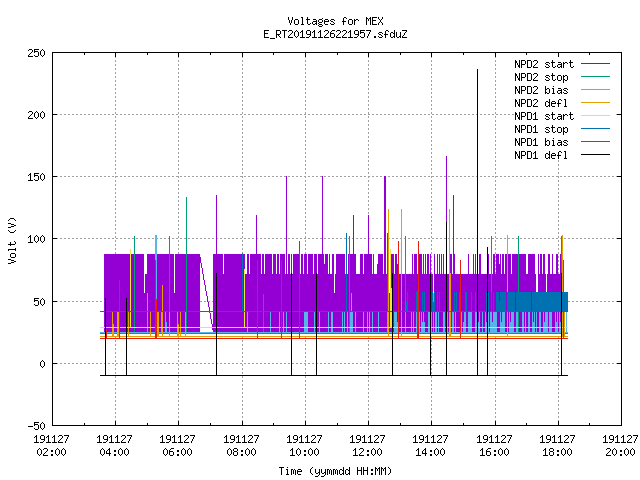Click the x-axis tick label 10:00

pyautogui.click(x=304, y=453)
